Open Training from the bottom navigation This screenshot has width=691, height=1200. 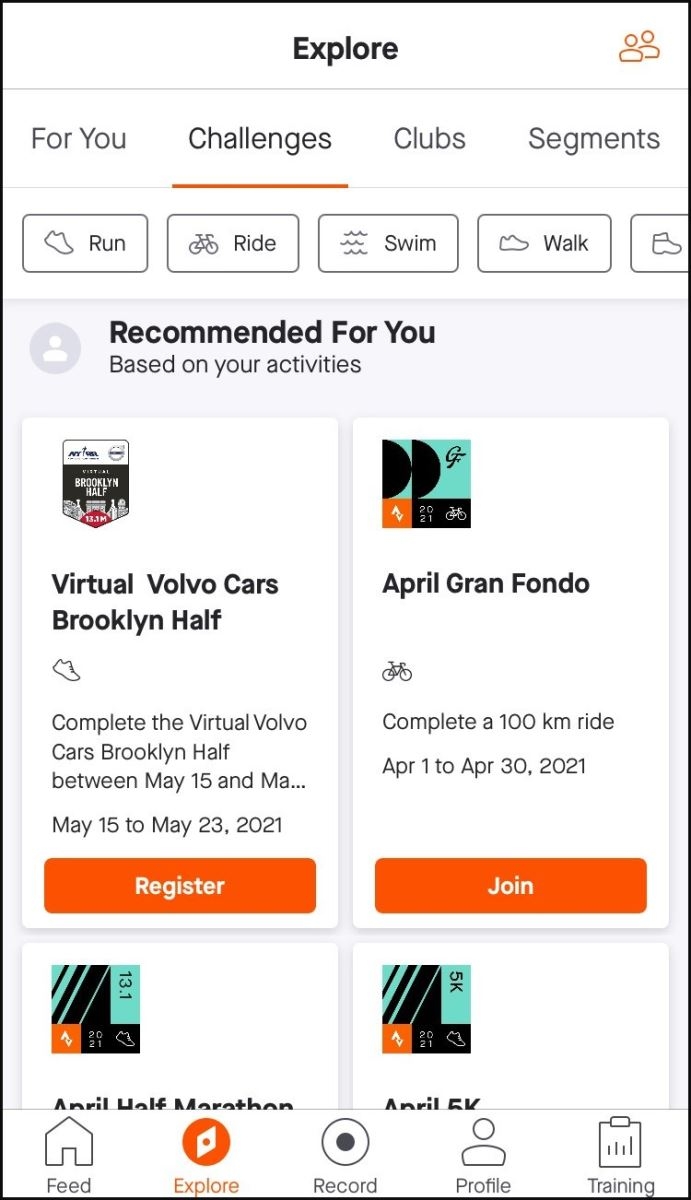point(621,1150)
